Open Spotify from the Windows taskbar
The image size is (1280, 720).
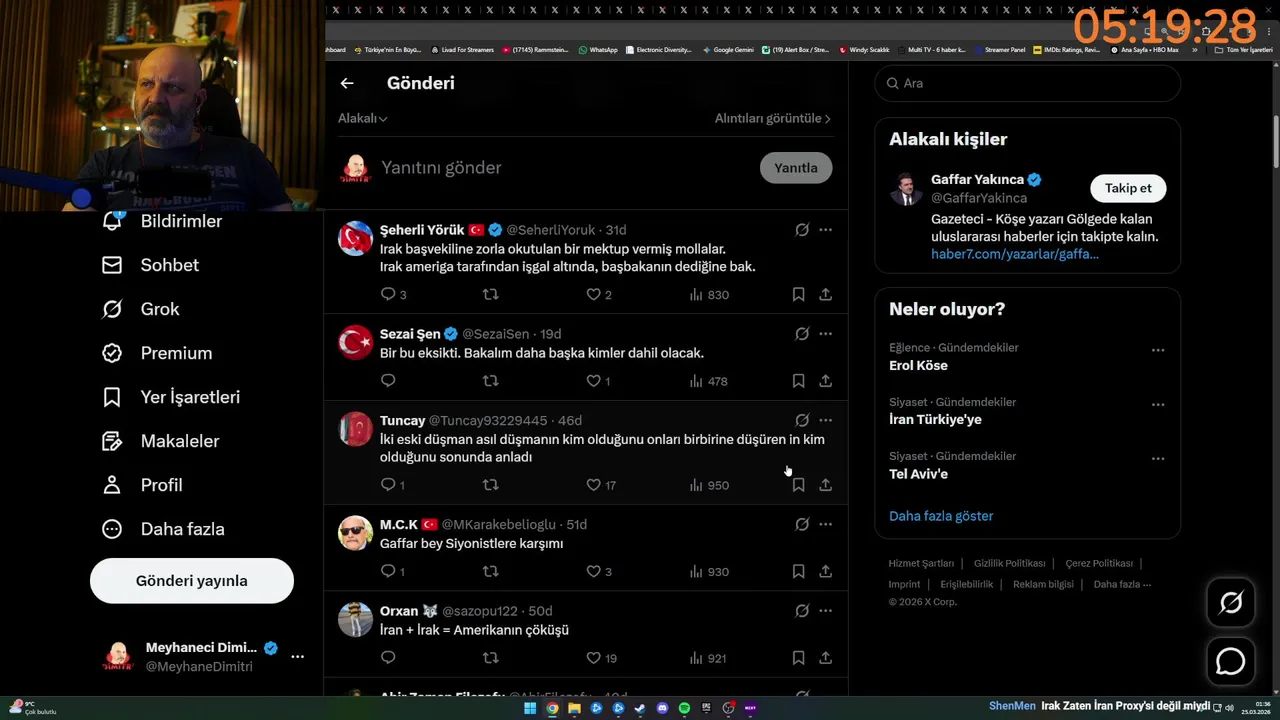(684, 708)
